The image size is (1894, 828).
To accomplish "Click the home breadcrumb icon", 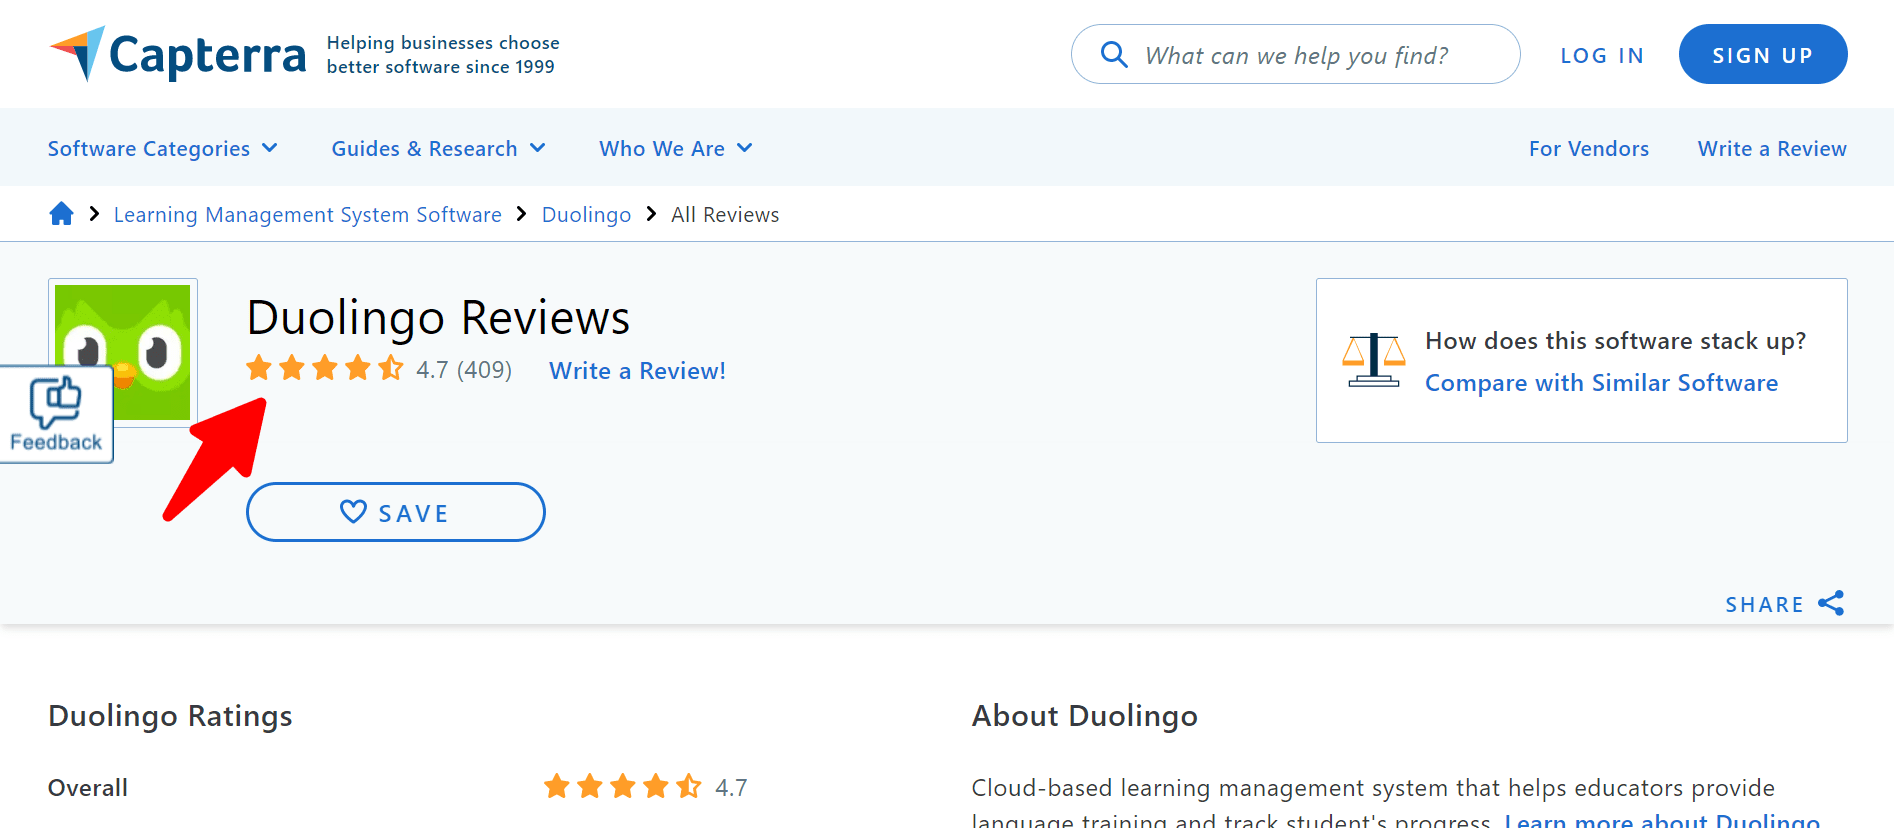I will (61, 214).
